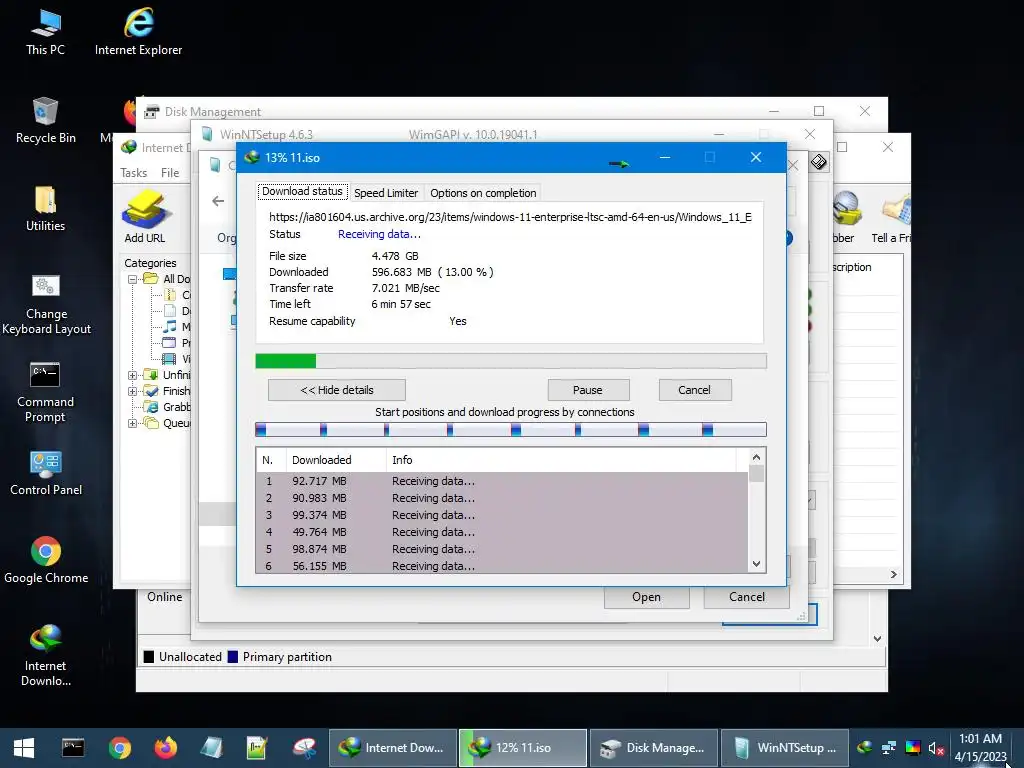Image resolution: width=1024 pixels, height=768 pixels.
Task: Open Change Keyboard Layout desktop icon
Action: [46, 305]
